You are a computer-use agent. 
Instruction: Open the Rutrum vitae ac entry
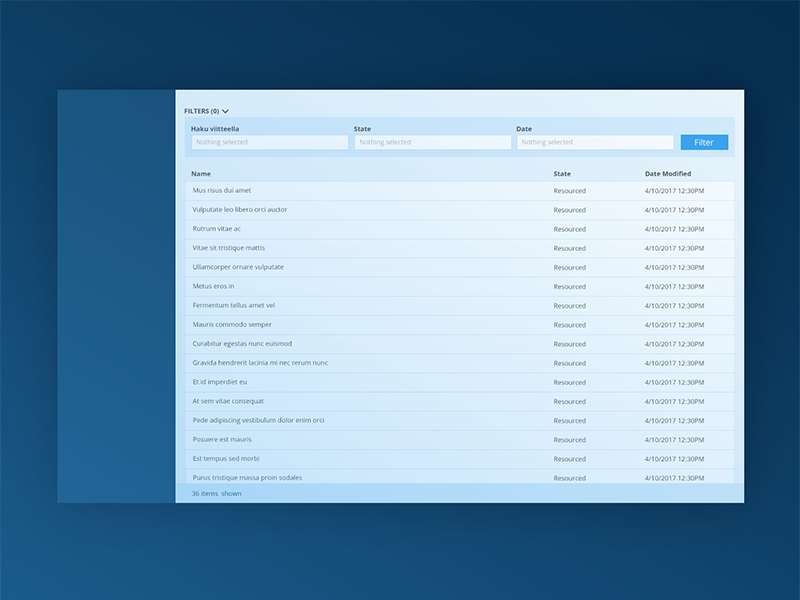216,229
